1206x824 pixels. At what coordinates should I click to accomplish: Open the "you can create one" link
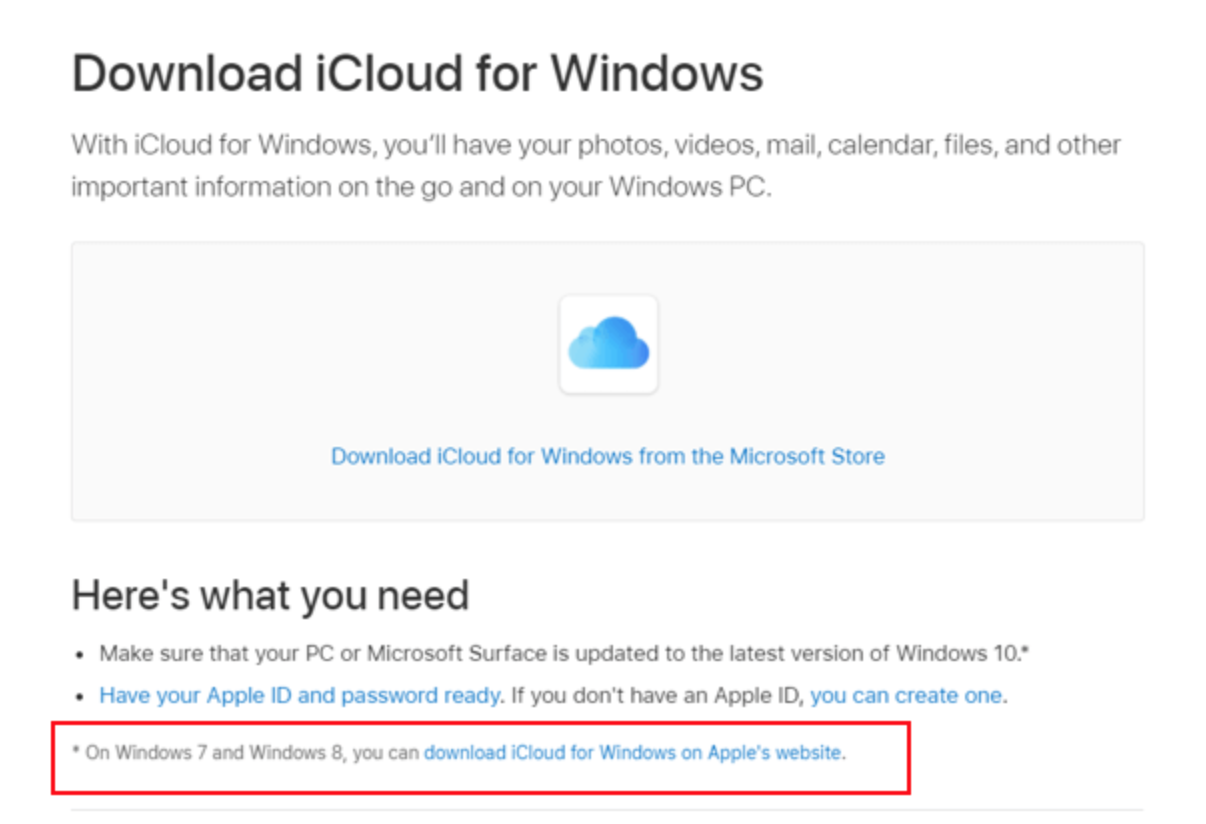point(905,695)
